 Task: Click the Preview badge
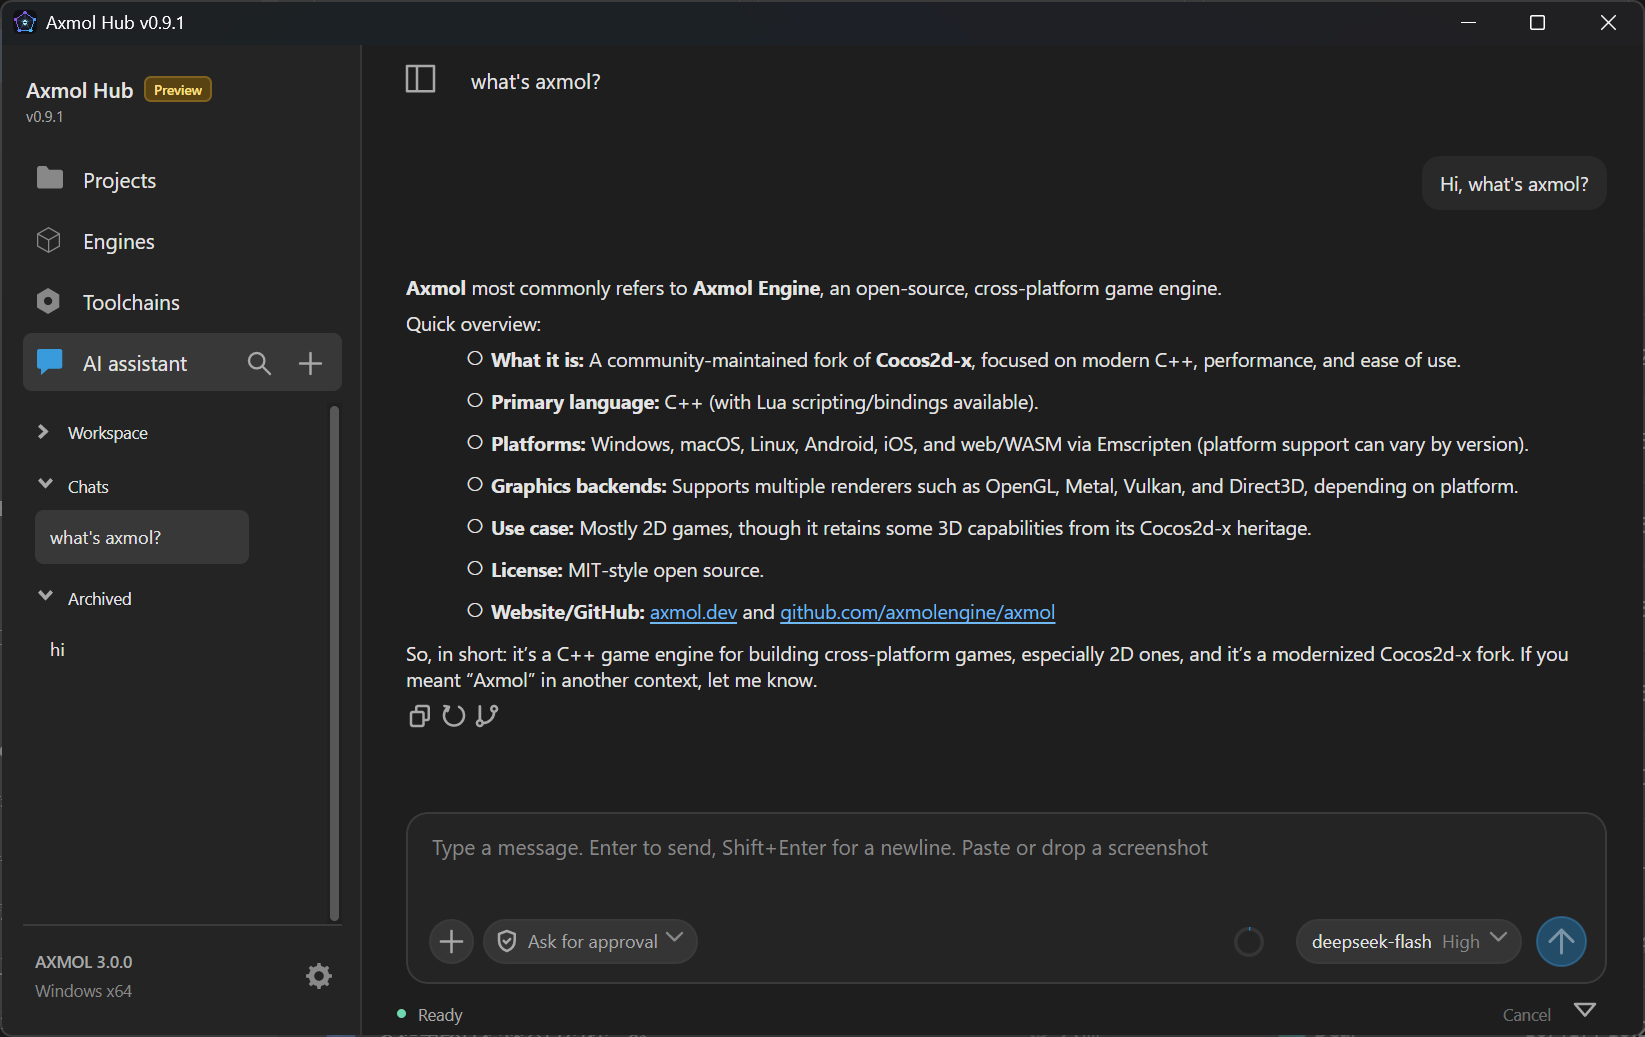[178, 90]
